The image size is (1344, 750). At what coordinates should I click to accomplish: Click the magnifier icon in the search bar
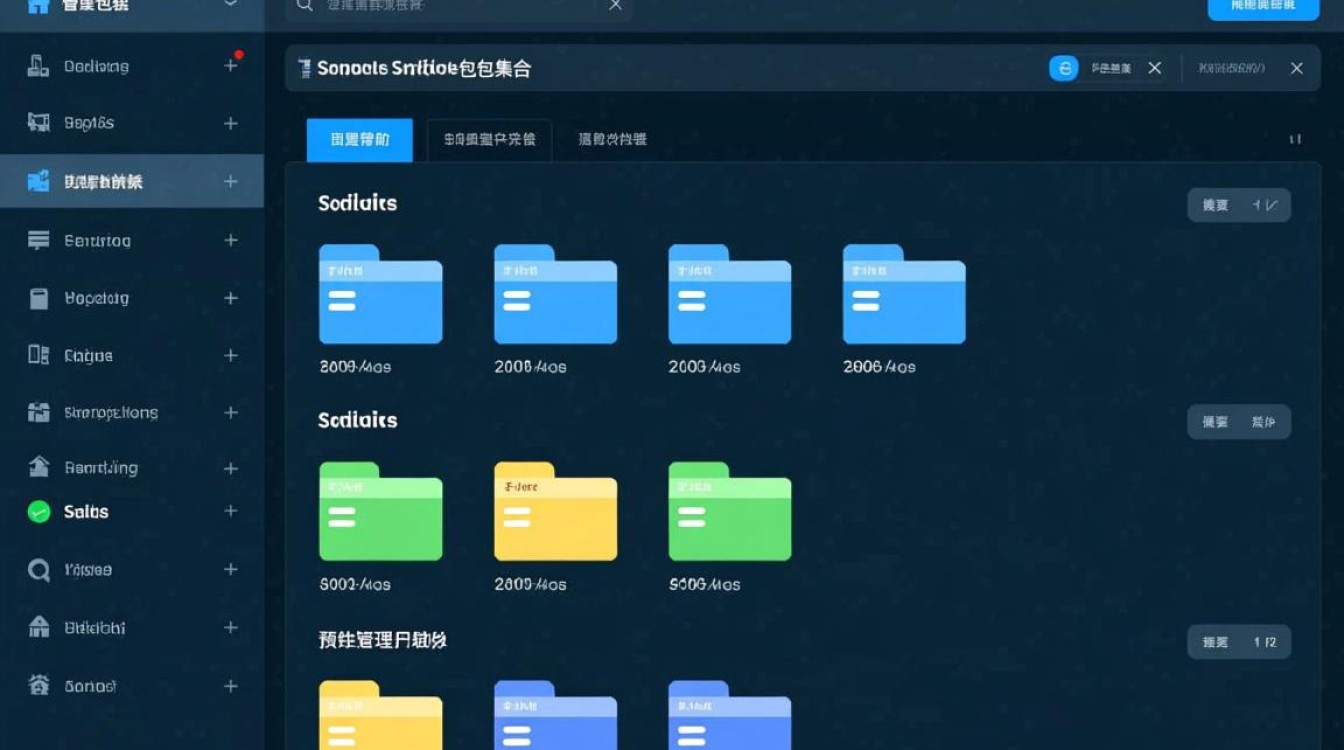(x=304, y=5)
